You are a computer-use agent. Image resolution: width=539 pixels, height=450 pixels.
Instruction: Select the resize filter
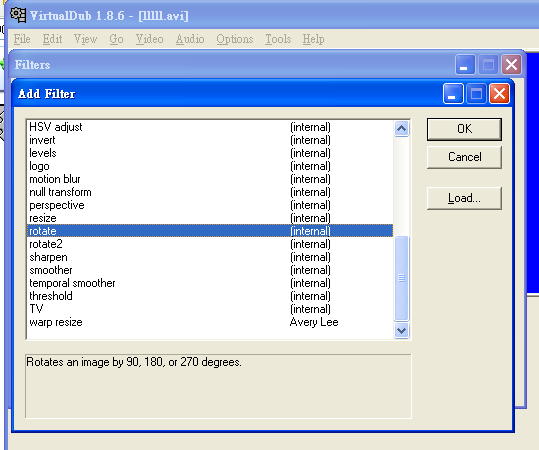[210, 218]
